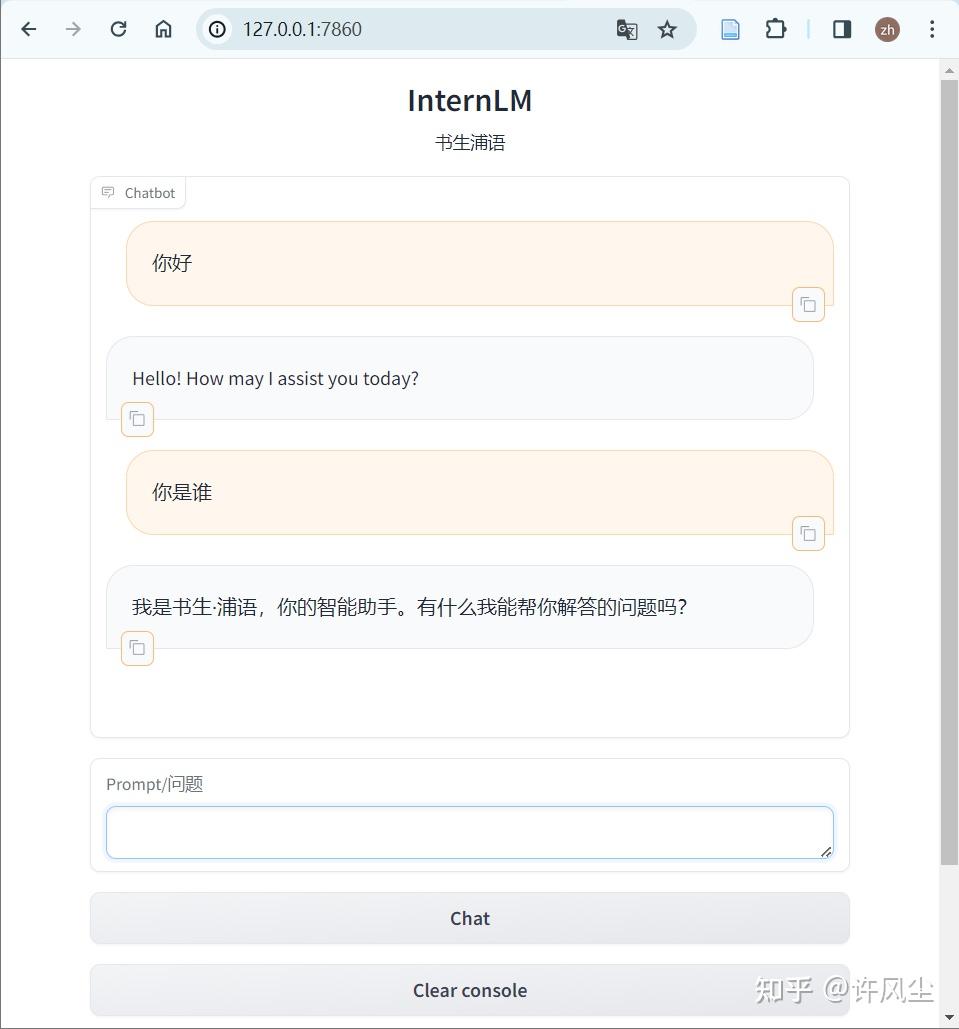Click the page scrollbar down arrow
Image resolution: width=959 pixels, height=1029 pixels.
pos(949,1019)
